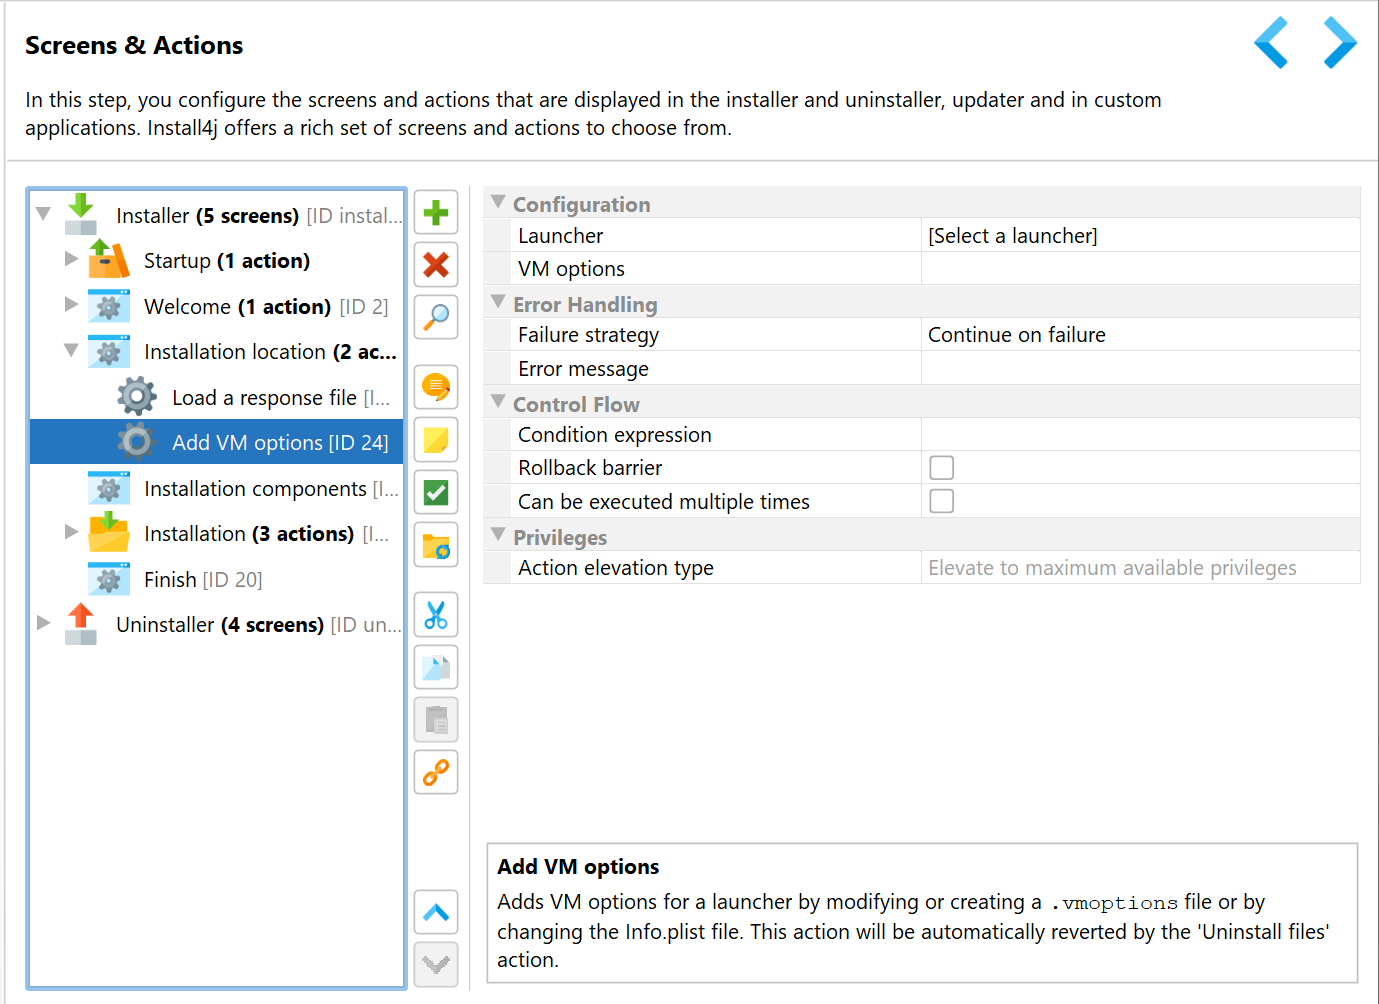Image resolution: width=1379 pixels, height=1004 pixels.
Task: Click the Installation folder icon
Action: (x=108, y=533)
